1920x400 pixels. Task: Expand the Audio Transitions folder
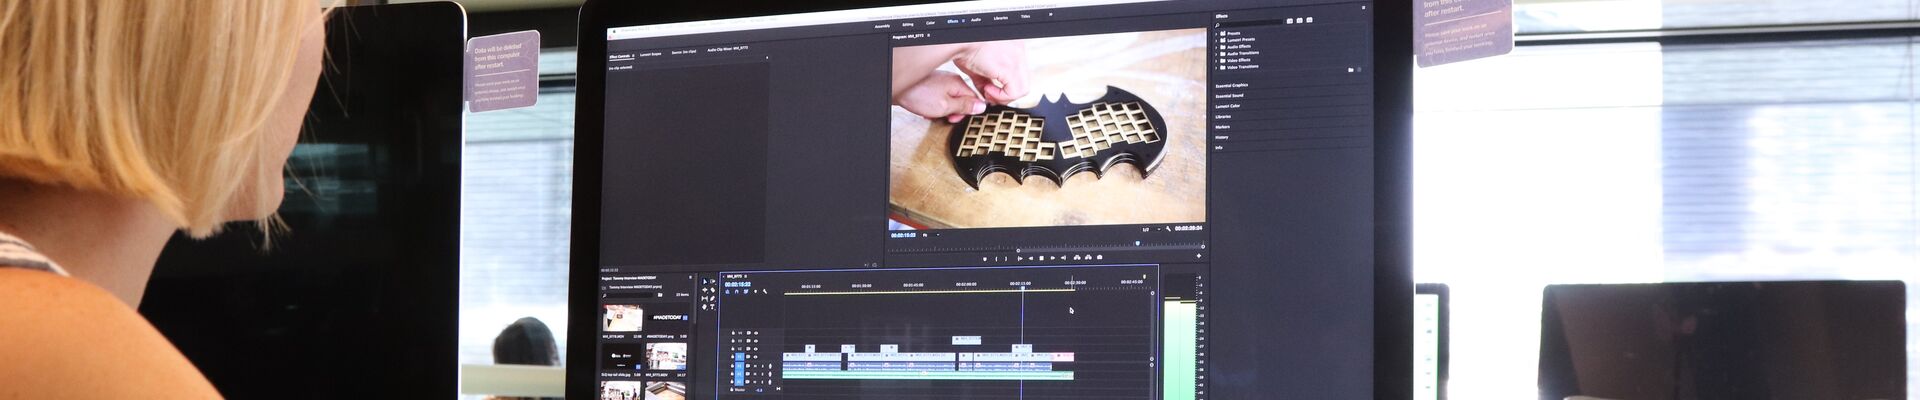coord(1216,53)
